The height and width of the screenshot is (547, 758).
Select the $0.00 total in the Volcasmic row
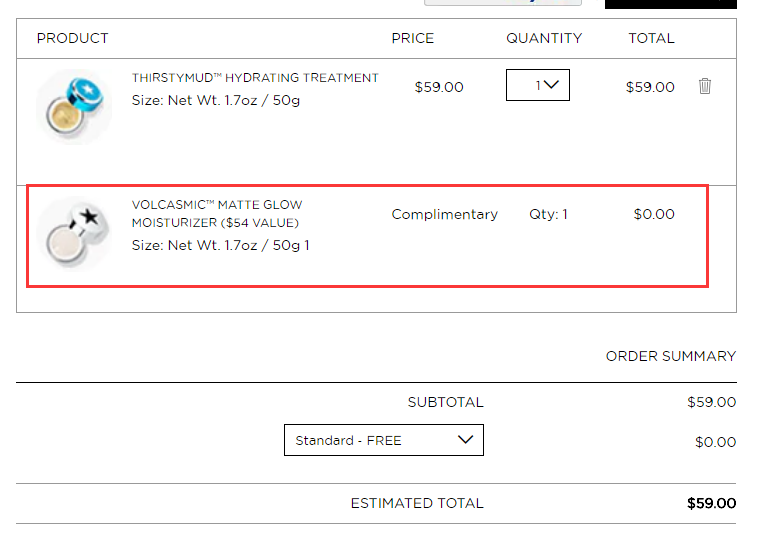654,214
